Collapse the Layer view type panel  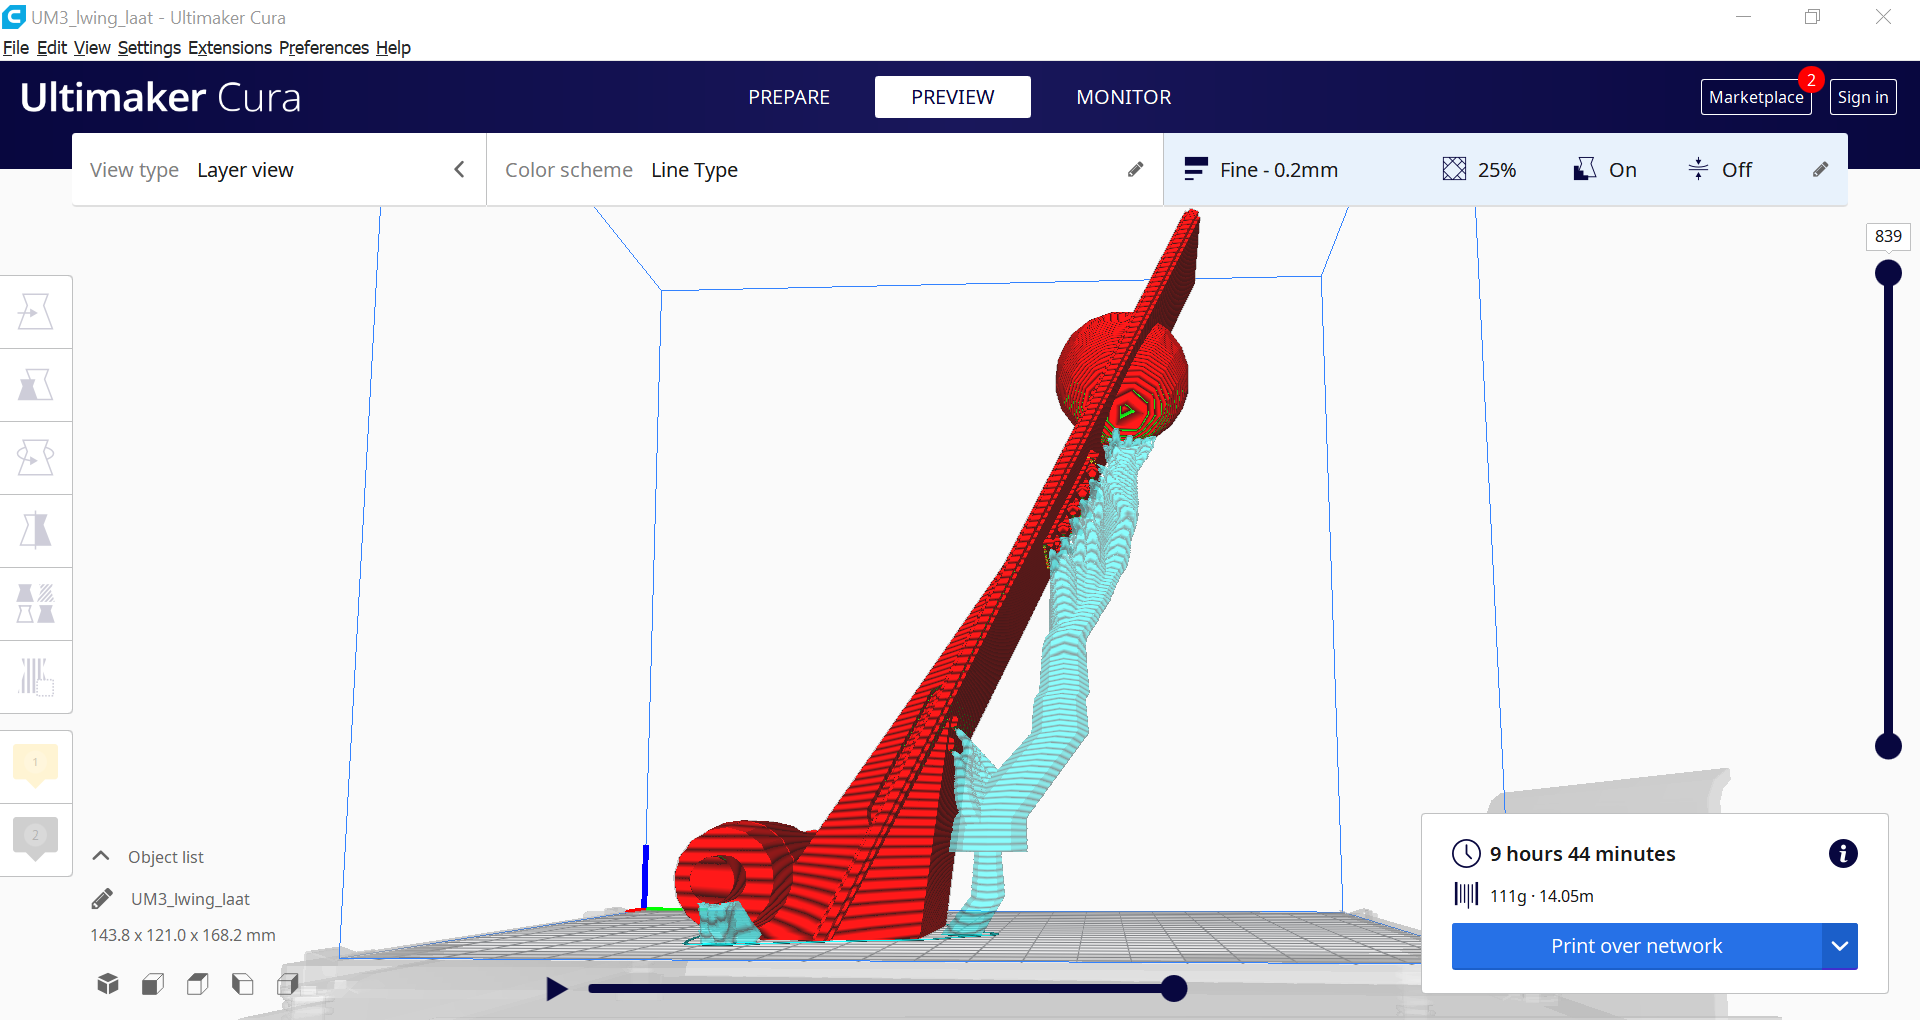pyautogui.click(x=459, y=169)
